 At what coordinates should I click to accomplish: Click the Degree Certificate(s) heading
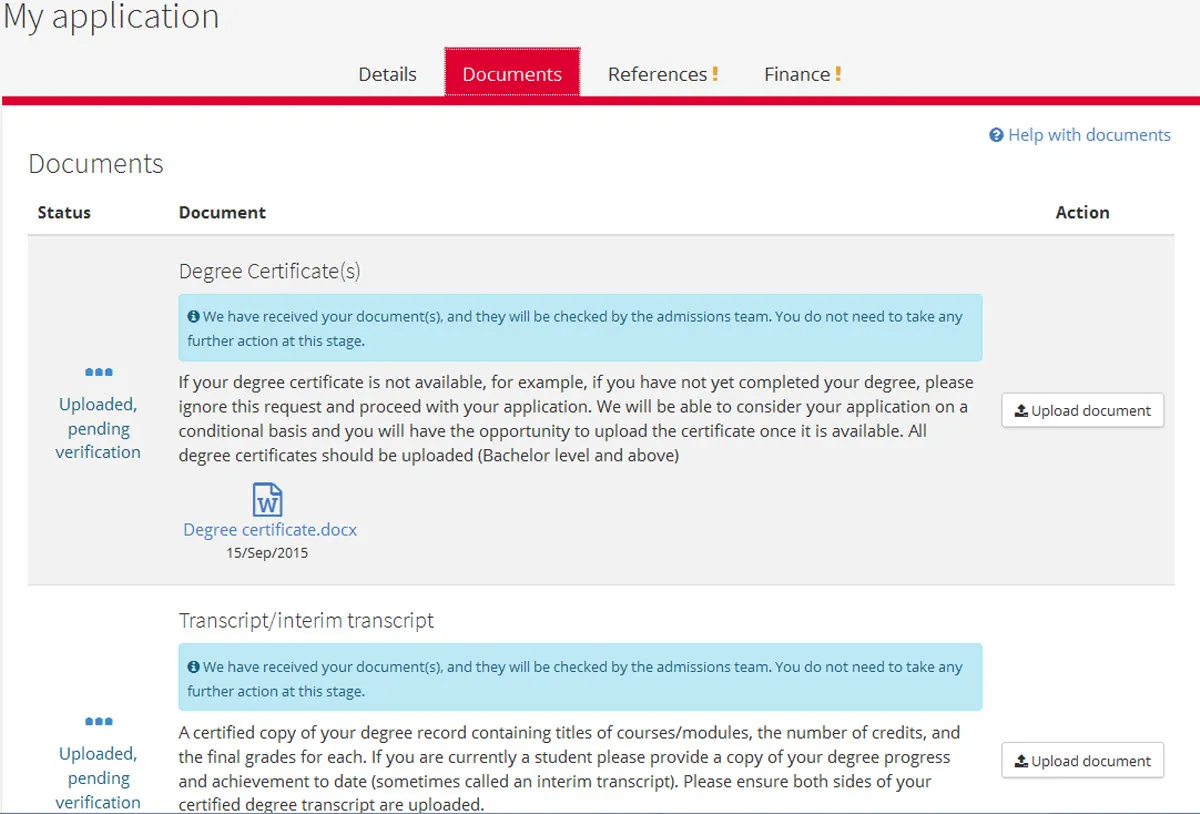(x=269, y=271)
